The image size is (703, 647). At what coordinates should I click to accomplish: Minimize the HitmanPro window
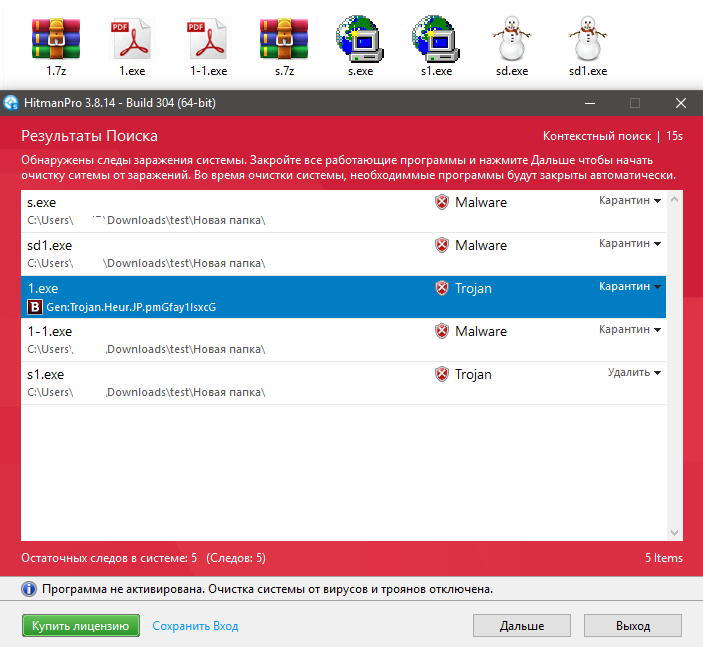click(x=590, y=103)
